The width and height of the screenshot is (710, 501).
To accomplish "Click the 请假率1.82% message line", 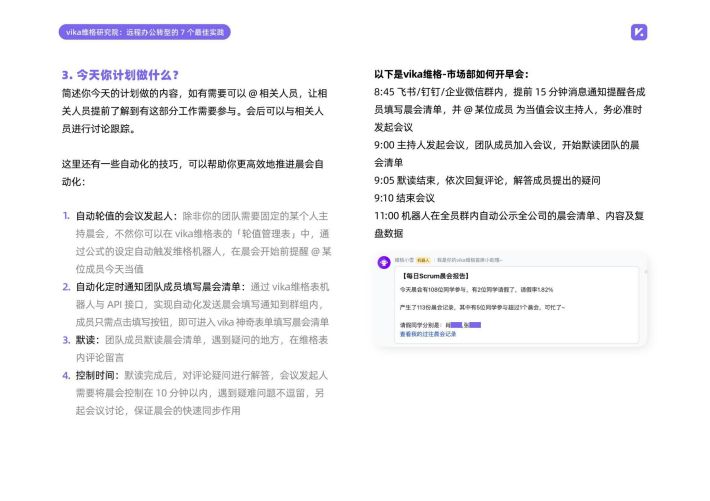I will click(476, 289).
